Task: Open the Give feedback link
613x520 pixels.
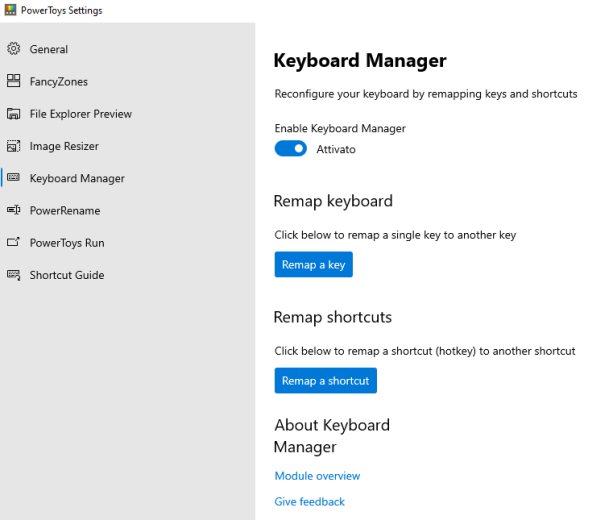Action: click(309, 502)
